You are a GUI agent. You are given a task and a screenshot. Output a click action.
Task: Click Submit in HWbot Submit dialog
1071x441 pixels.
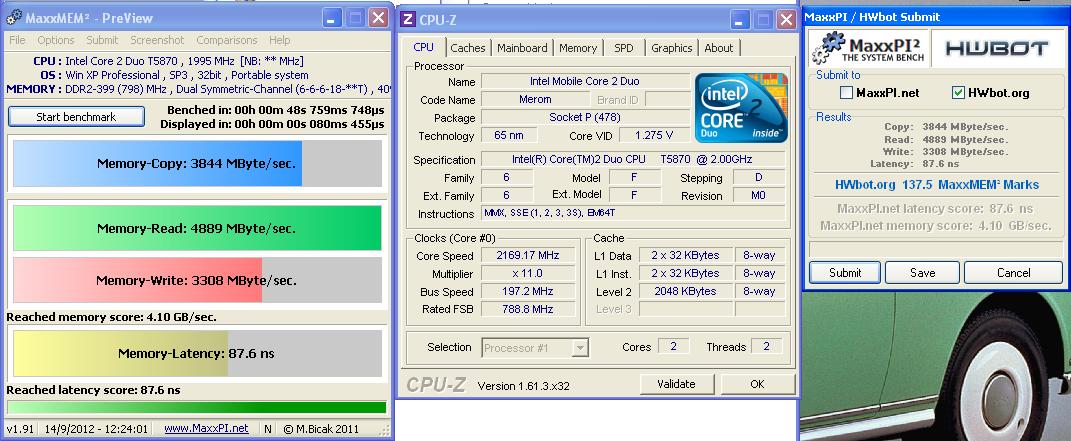coord(845,272)
